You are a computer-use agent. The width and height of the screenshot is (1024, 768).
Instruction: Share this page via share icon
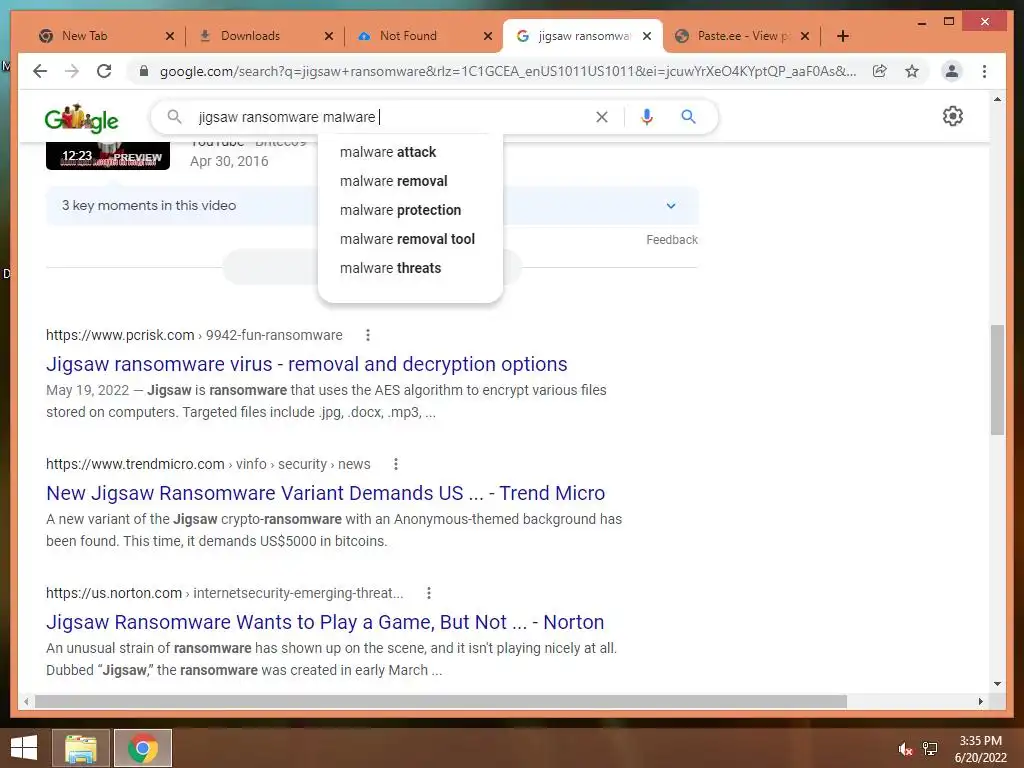(880, 71)
